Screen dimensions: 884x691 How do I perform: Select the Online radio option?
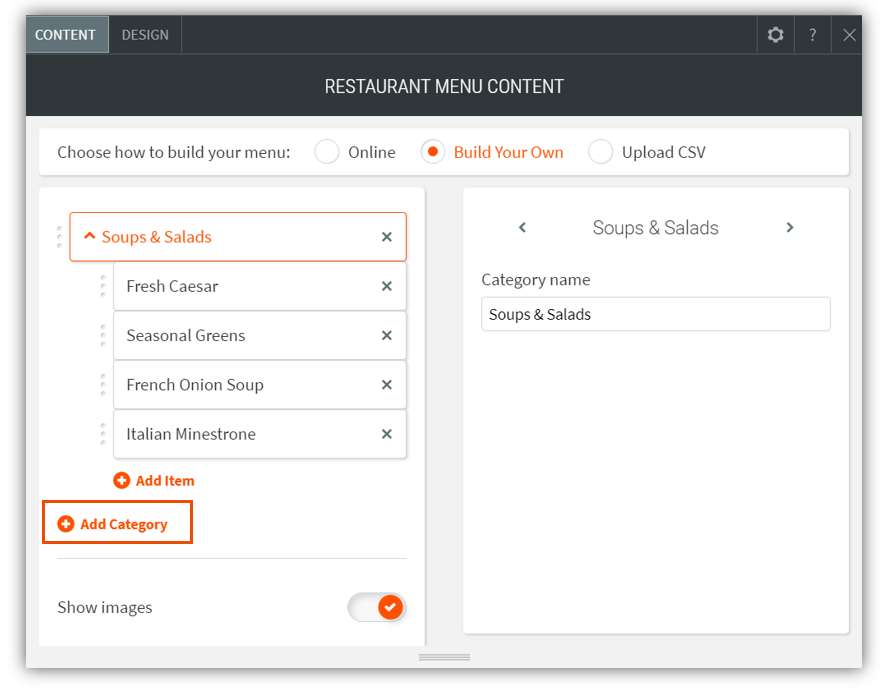pyautogui.click(x=327, y=152)
